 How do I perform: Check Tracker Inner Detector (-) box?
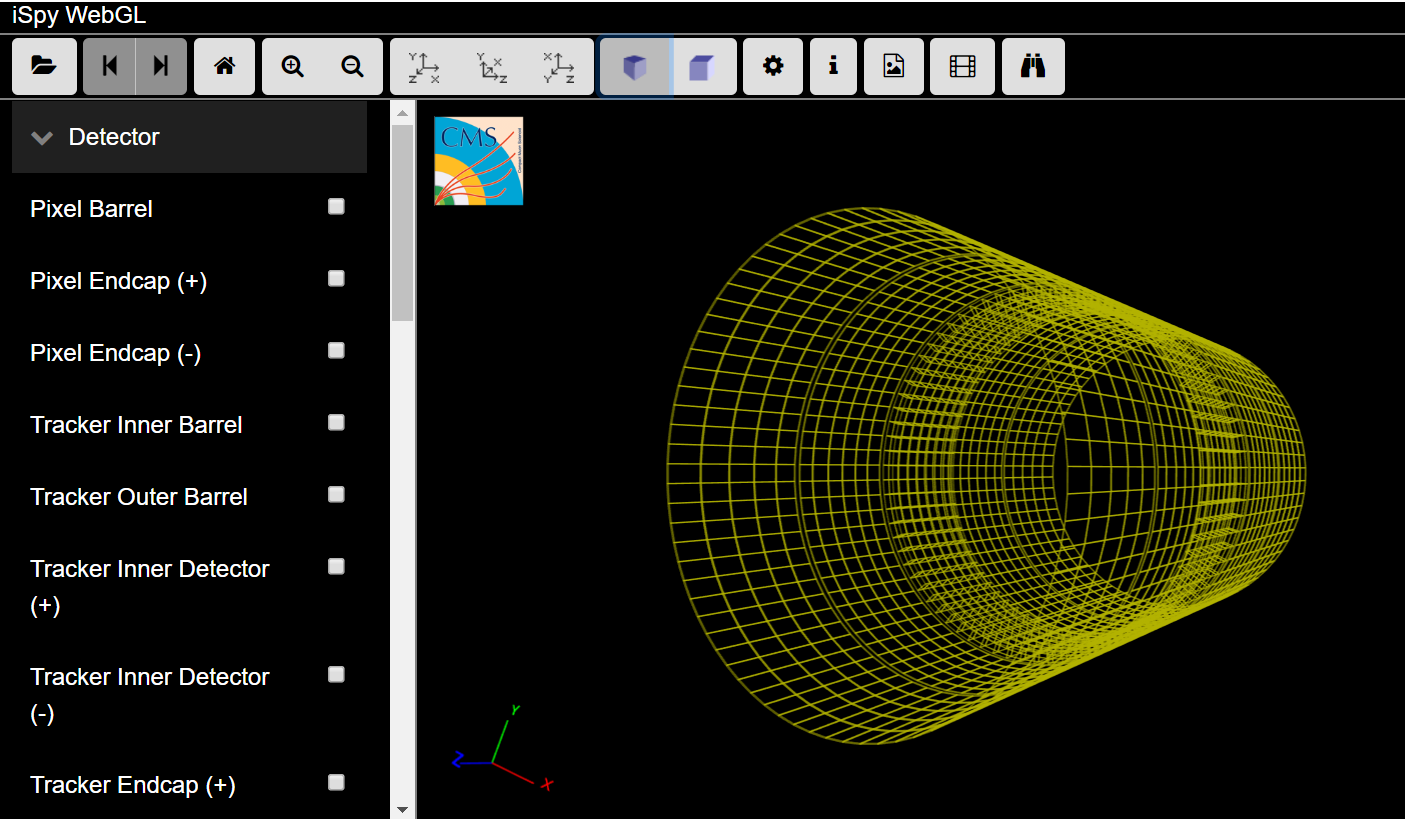(x=337, y=675)
